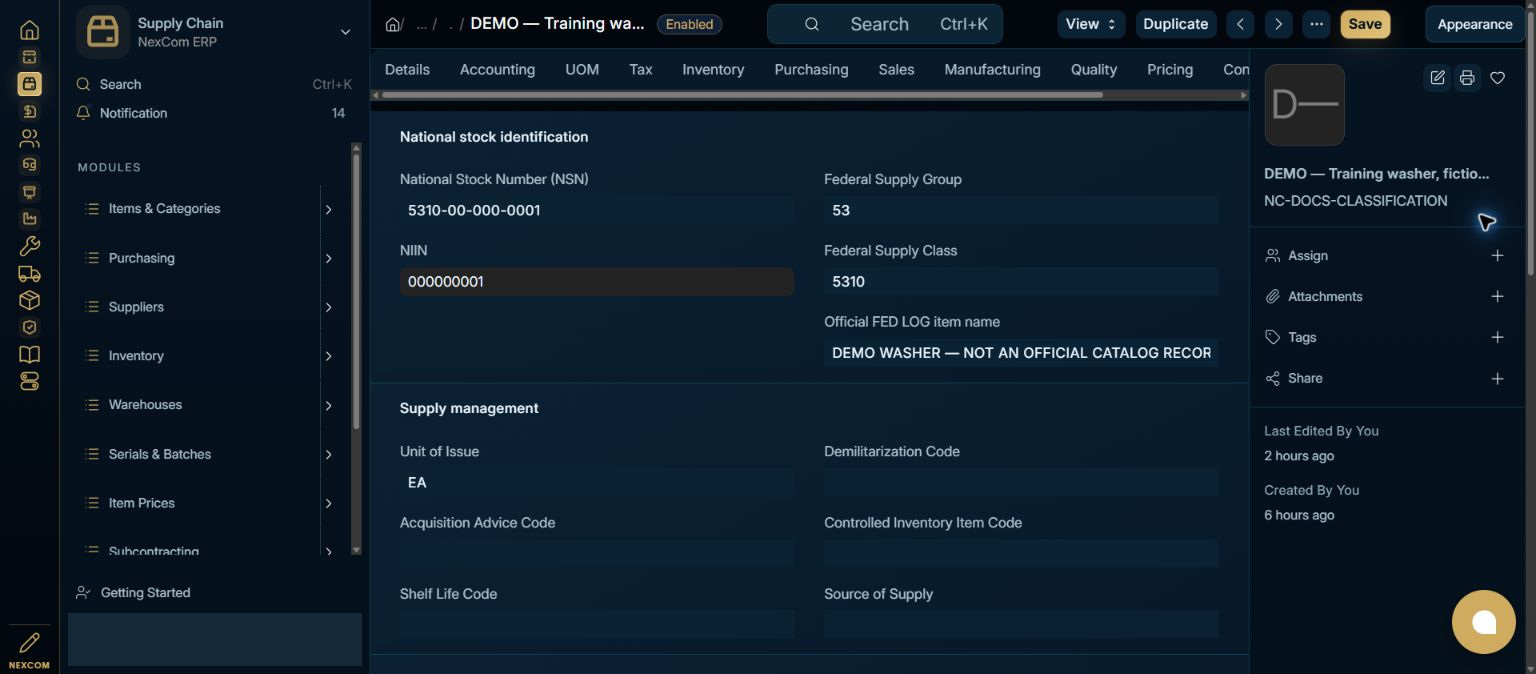Viewport: 1536px width, 674px height.
Task: Open the open-book module icon
Action: click(x=29, y=354)
